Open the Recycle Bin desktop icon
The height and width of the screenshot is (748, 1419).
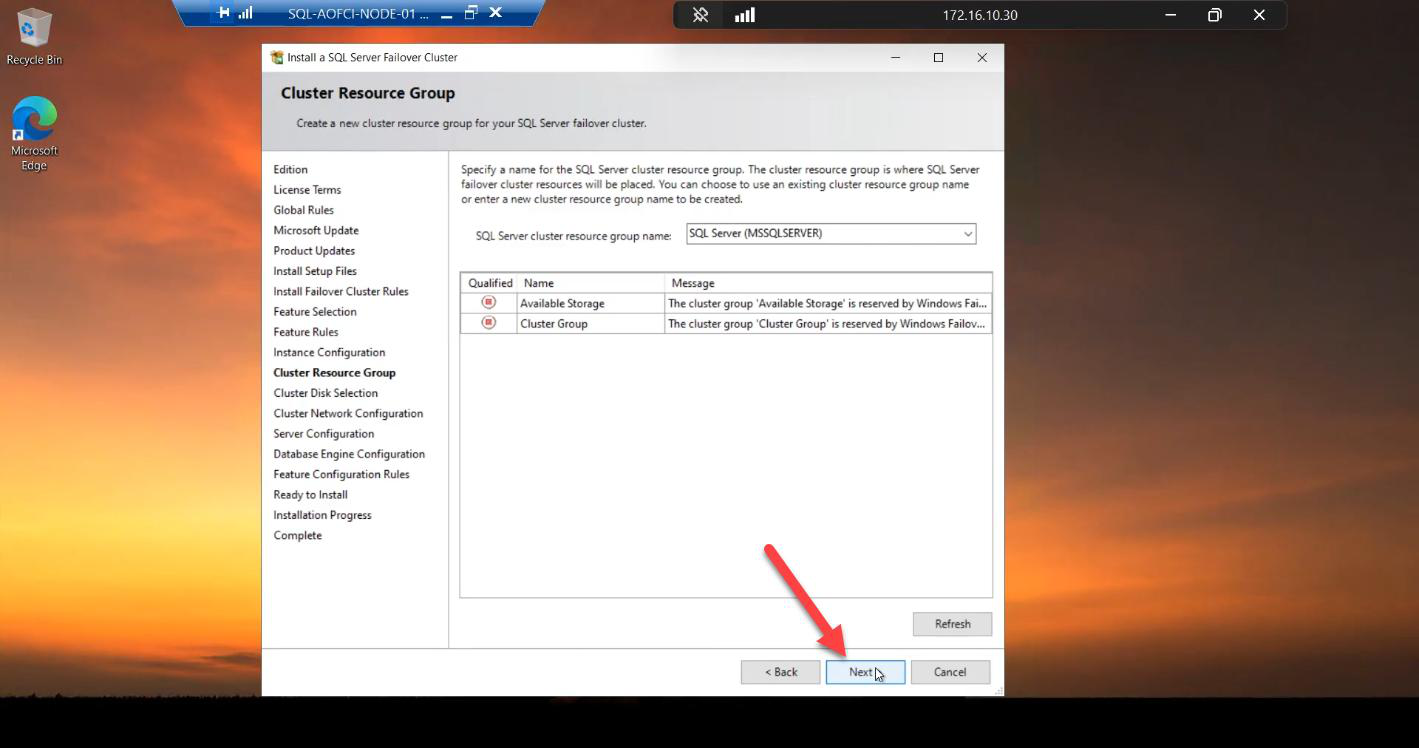tap(34, 37)
